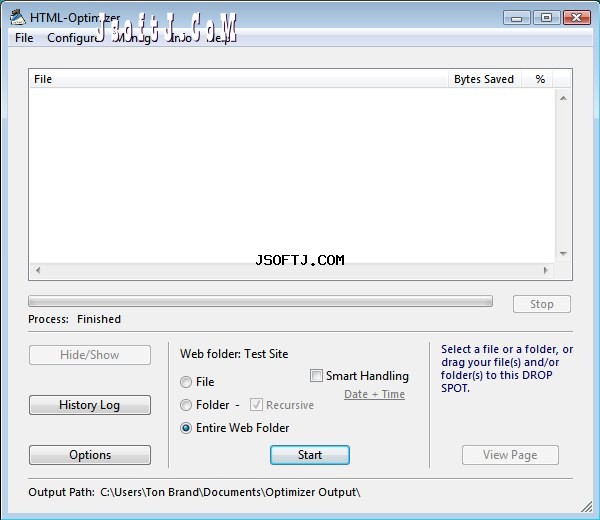This screenshot has height=520, width=600.
Task: Click the optimization progress bar
Action: [260, 301]
